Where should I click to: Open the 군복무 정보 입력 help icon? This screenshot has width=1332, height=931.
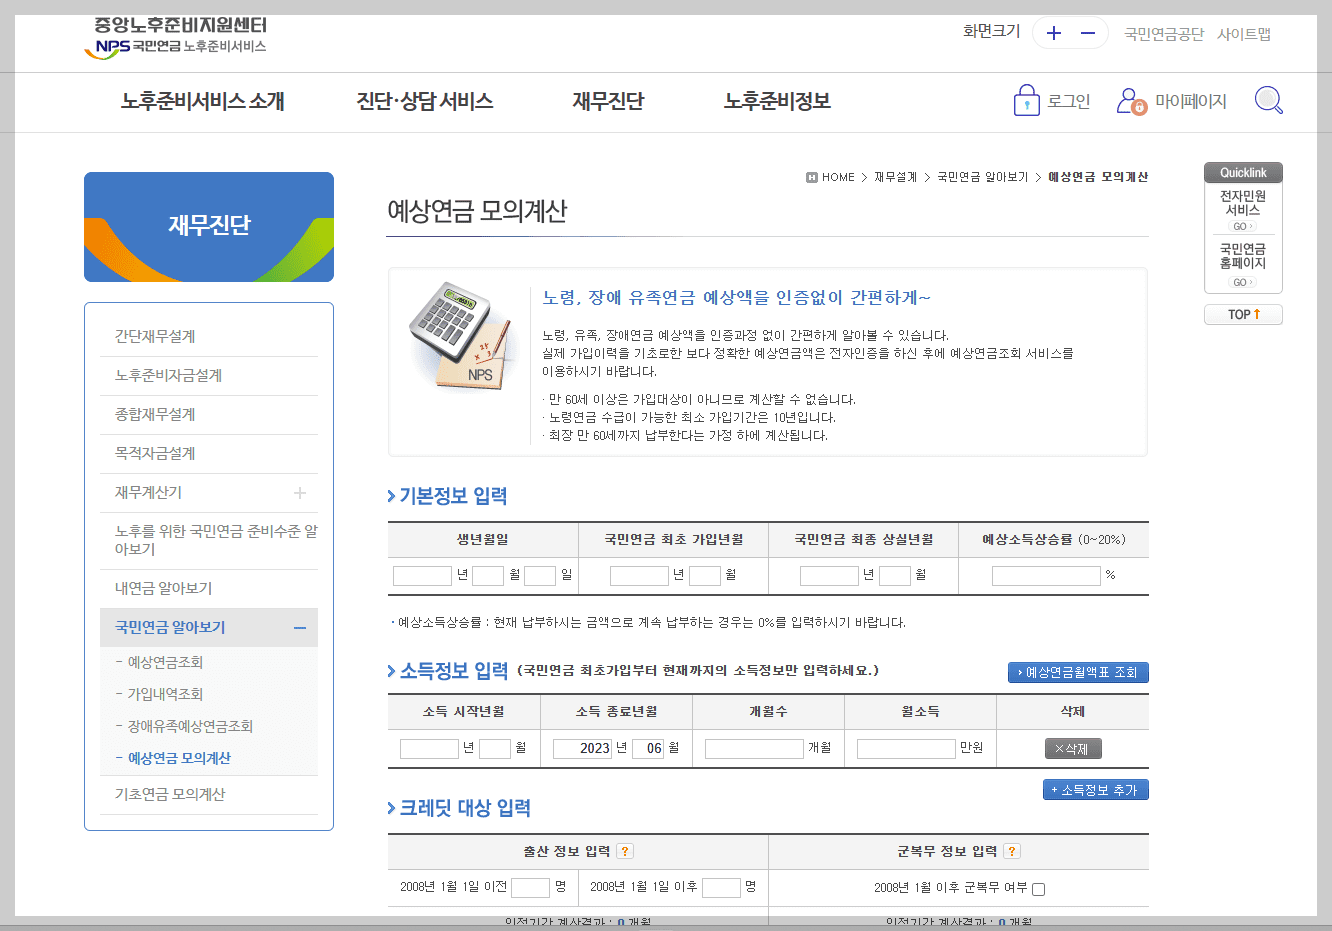tap(1011, 850)
